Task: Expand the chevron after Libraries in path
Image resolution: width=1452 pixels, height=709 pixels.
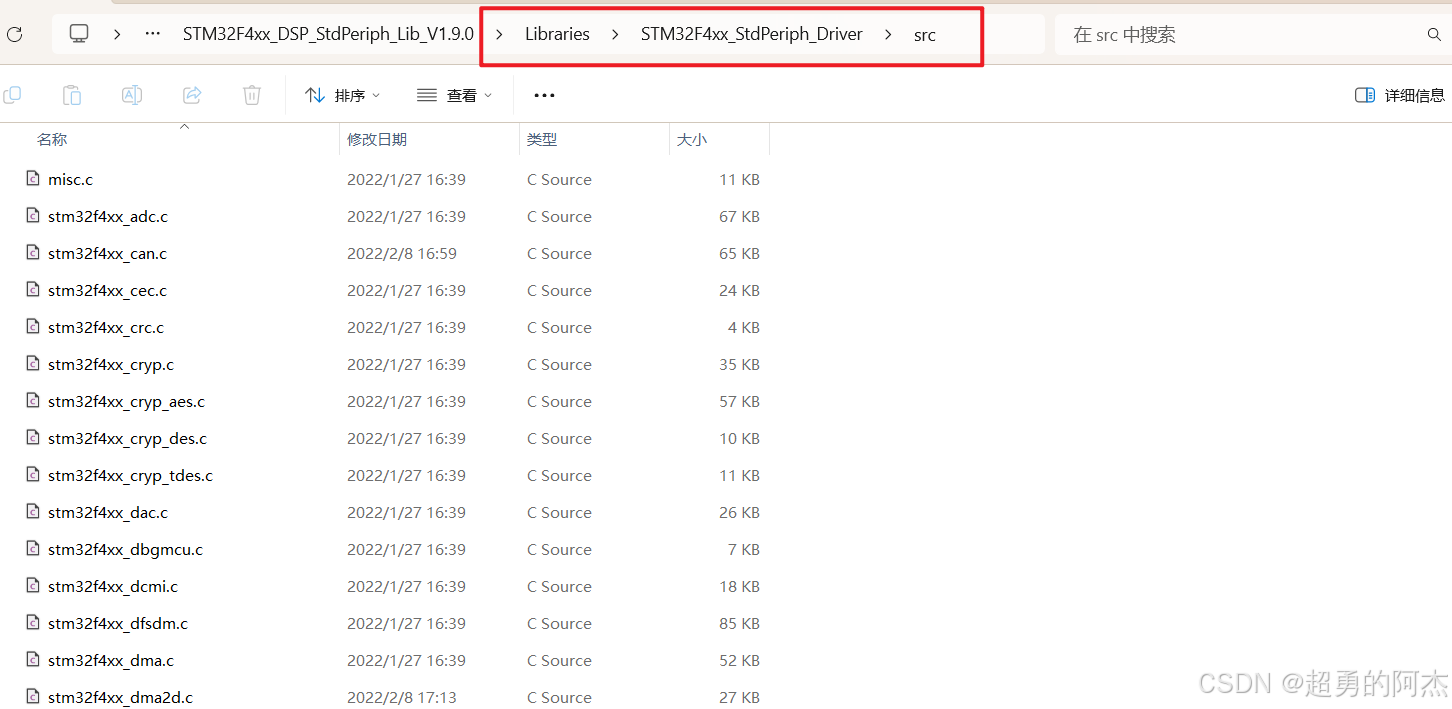Action: click(615, 34)
